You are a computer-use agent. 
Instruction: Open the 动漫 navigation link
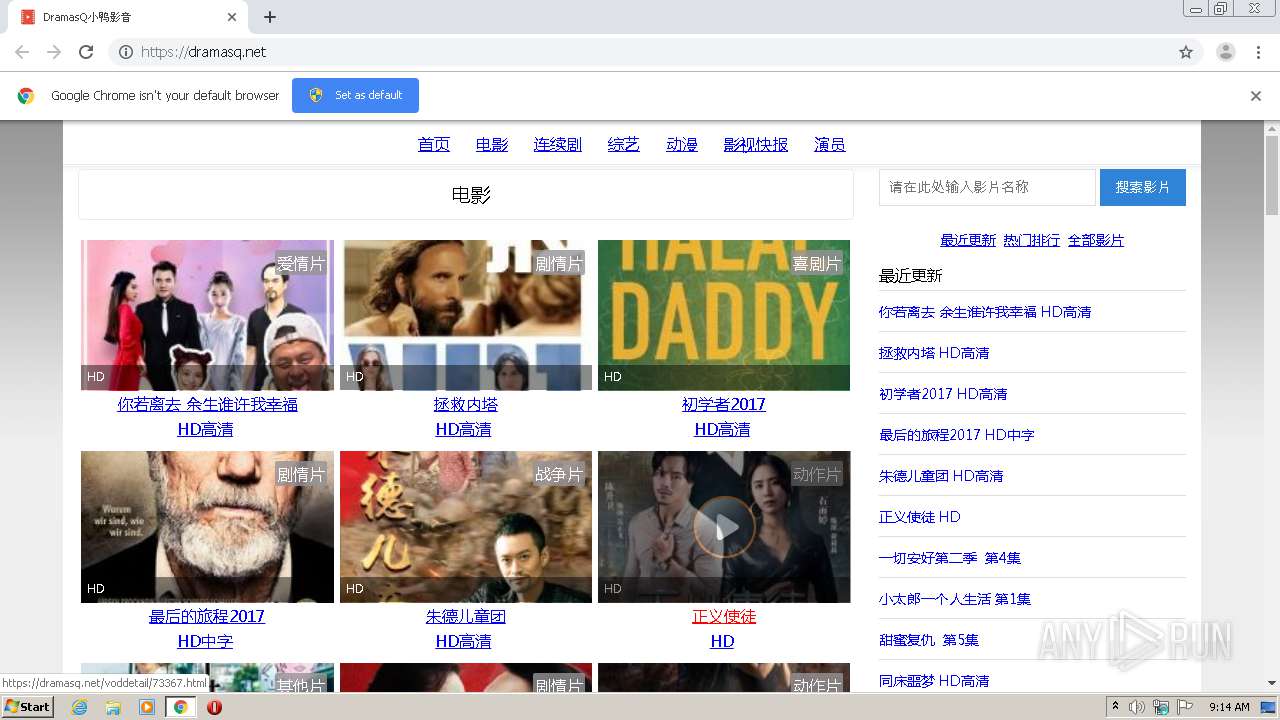pos(682,144)
